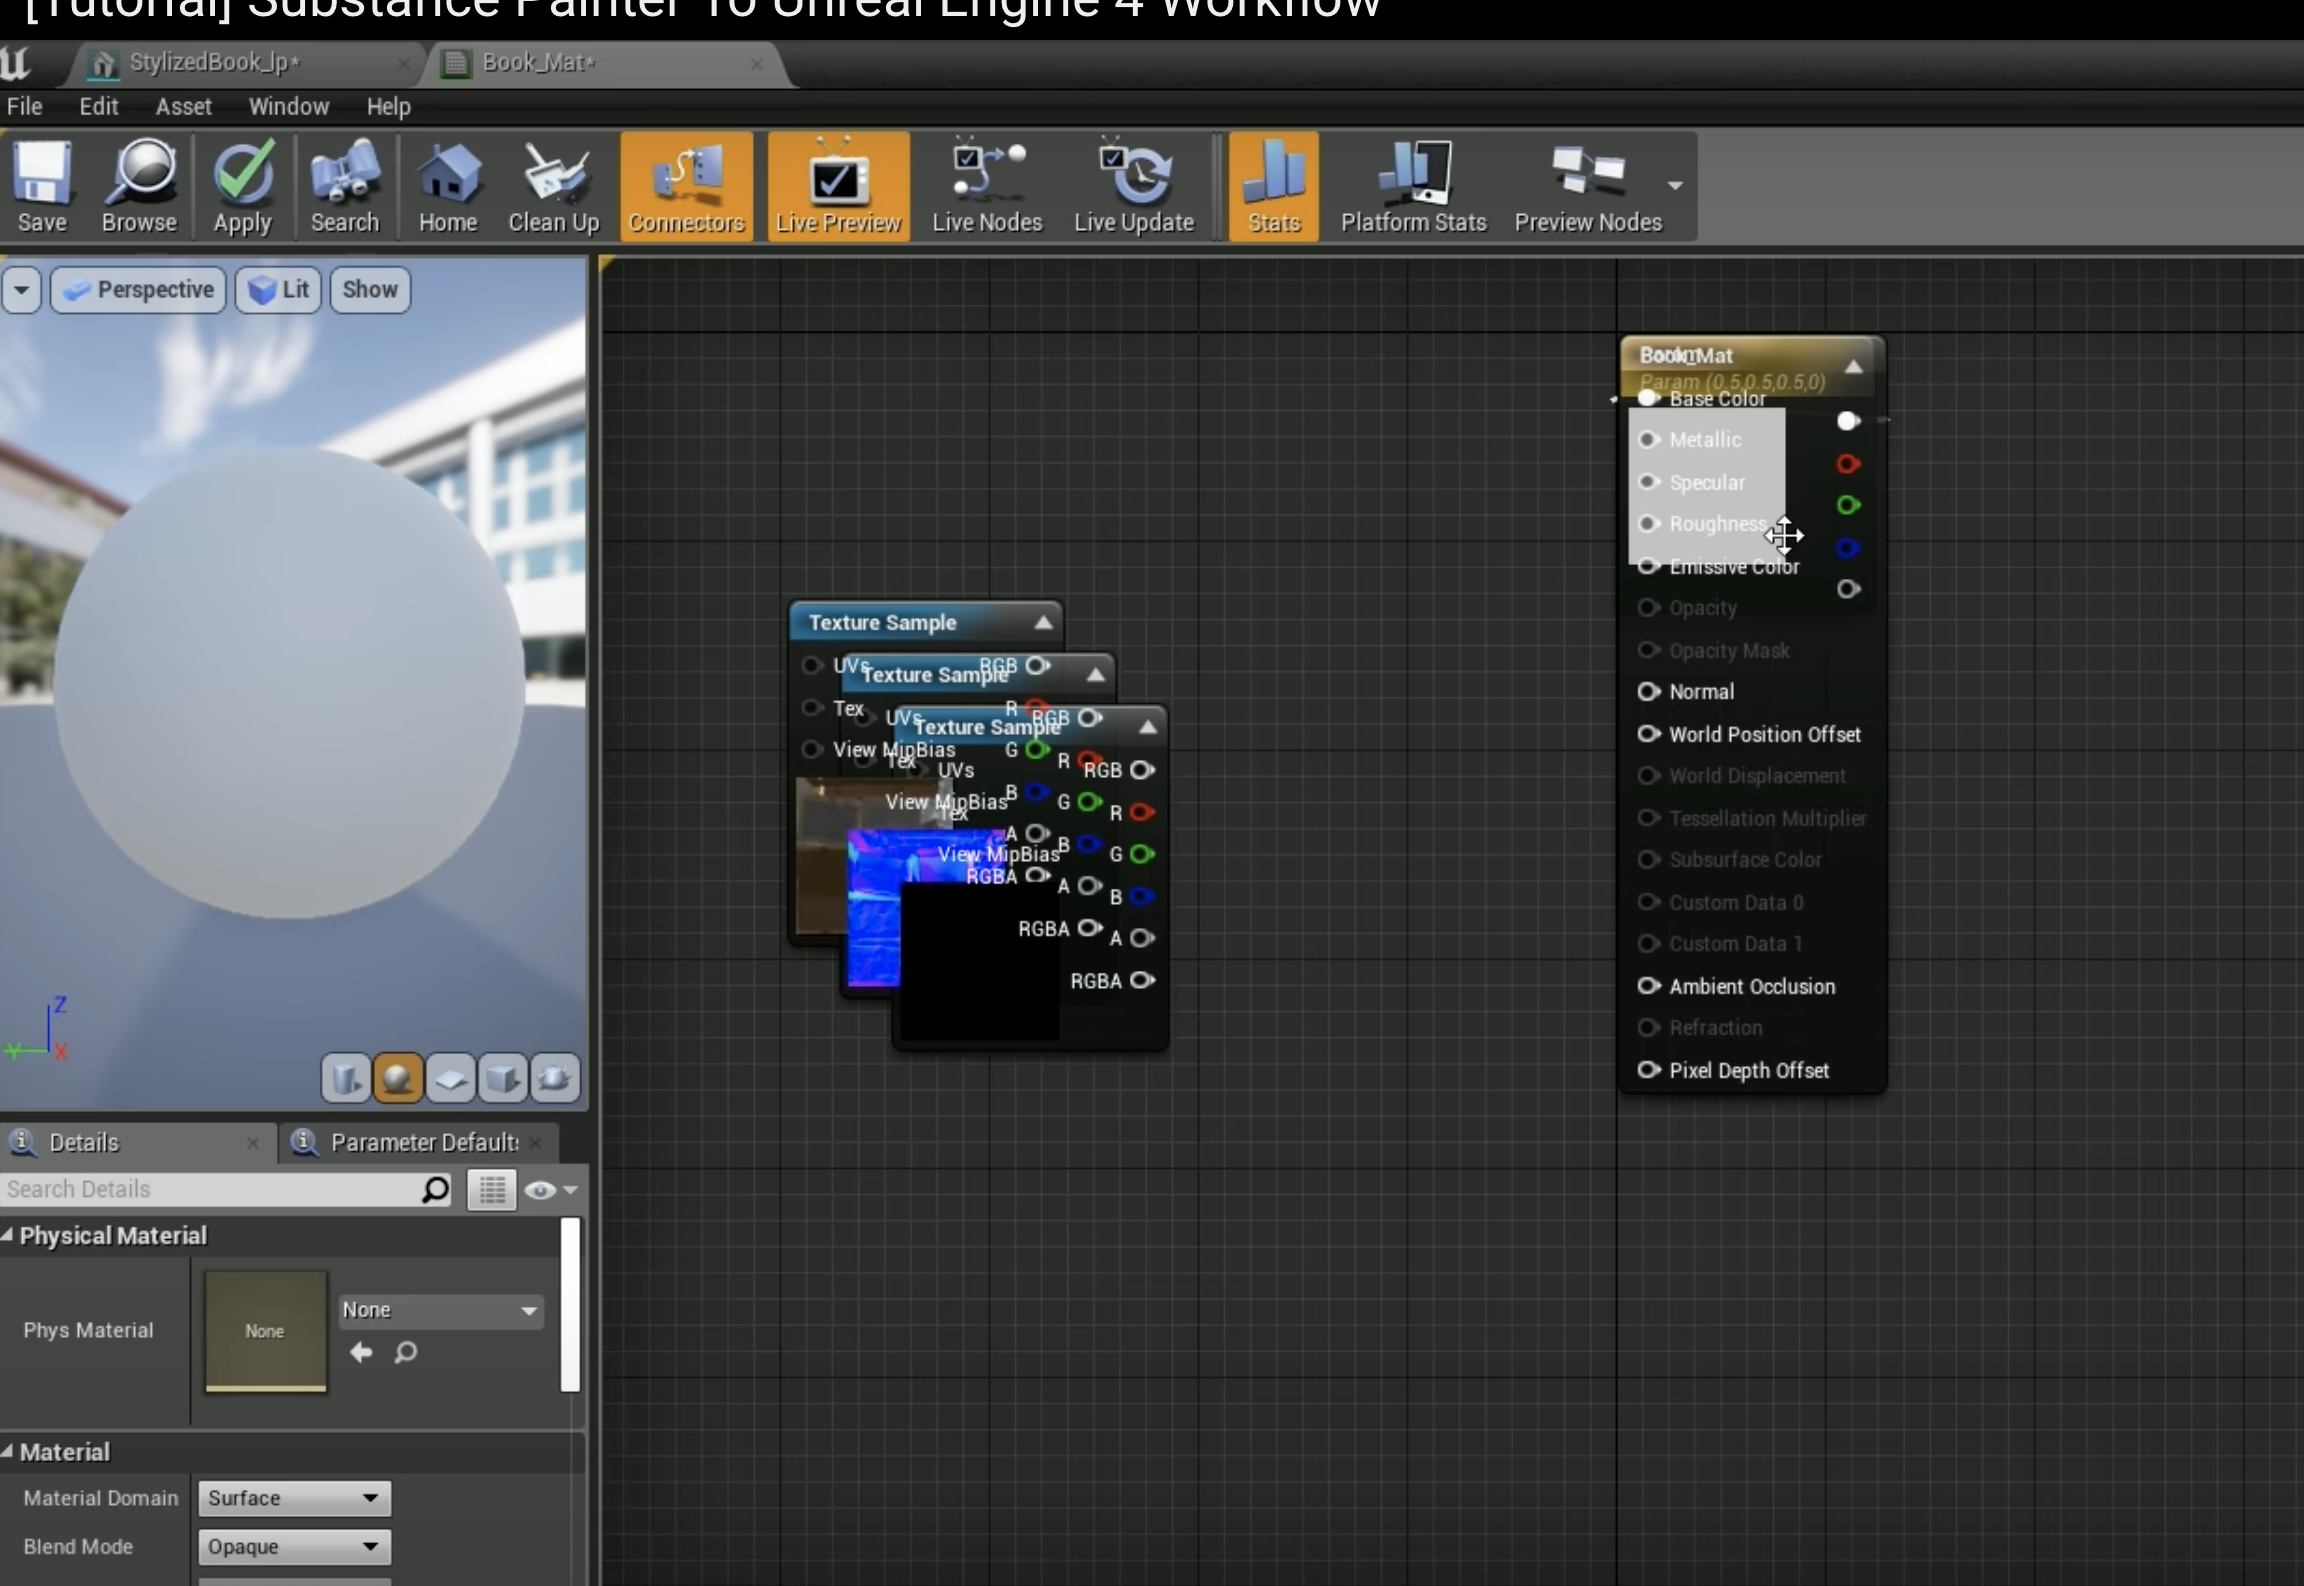
Task: Click the Browse magnifier icon
Action: [x=139, y=187]
